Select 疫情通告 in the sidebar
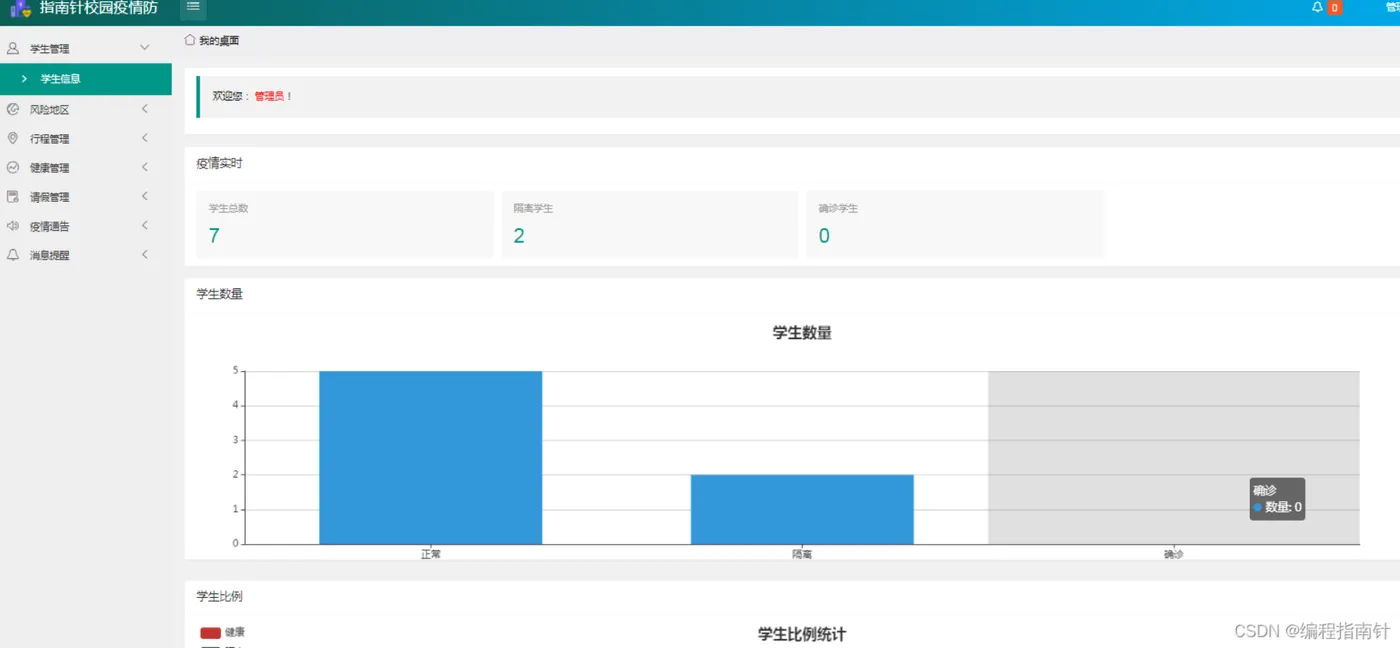Screen dimensions: 1400x648 point(50,227)
